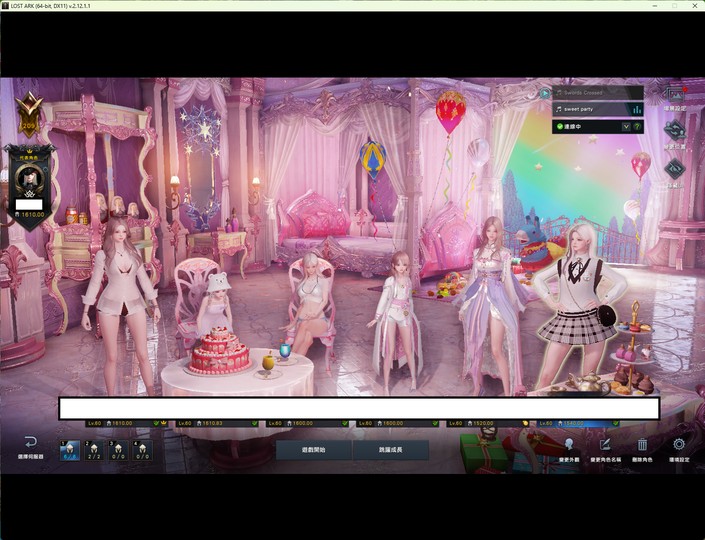Open the green question mark help icon

(x=637, y=127)
